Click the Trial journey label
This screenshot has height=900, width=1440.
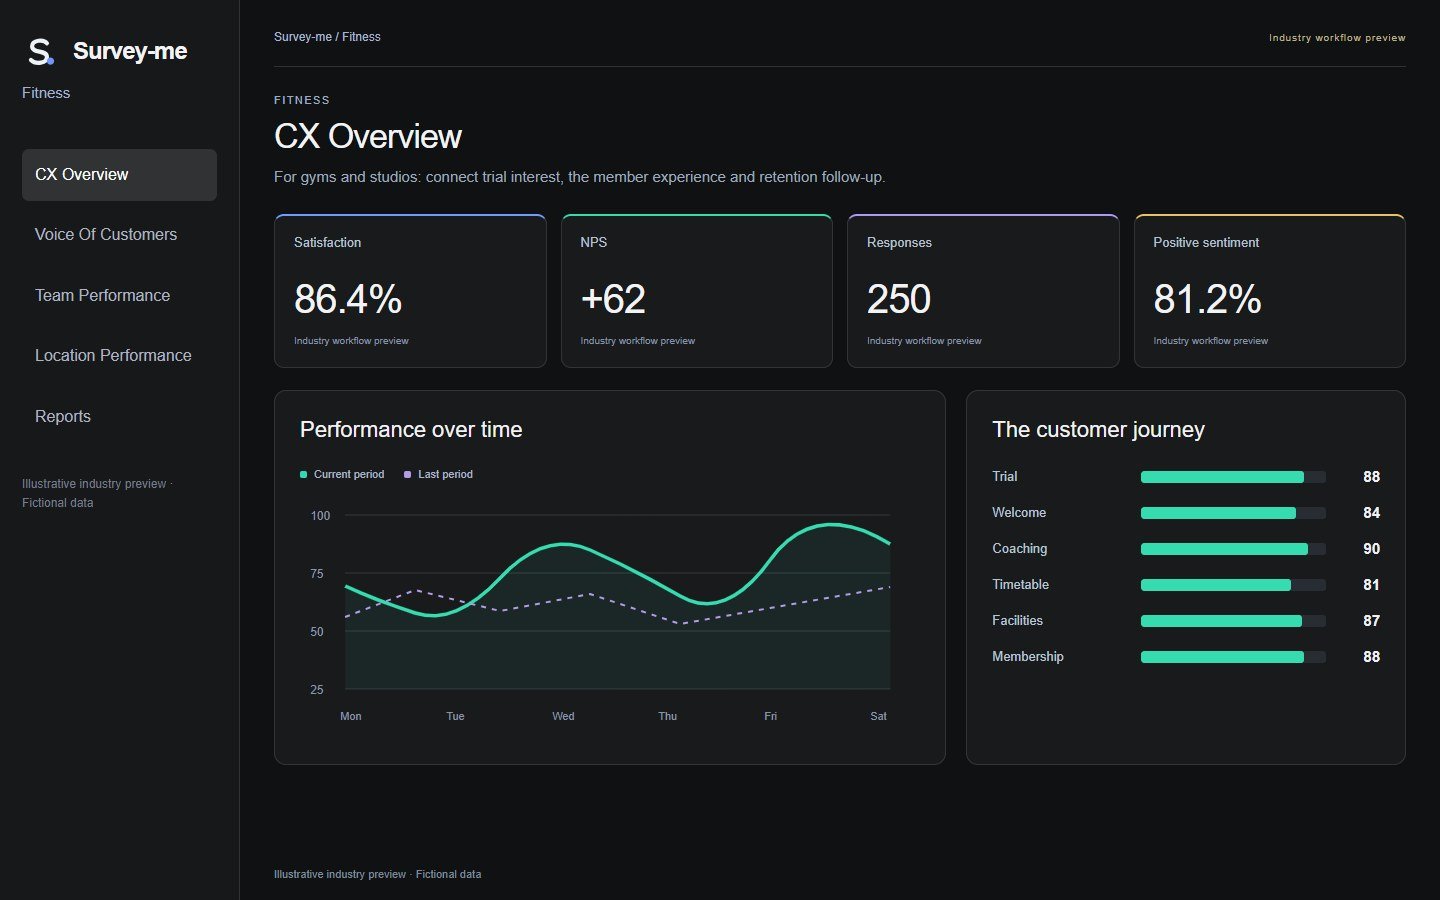[1005, 477]
